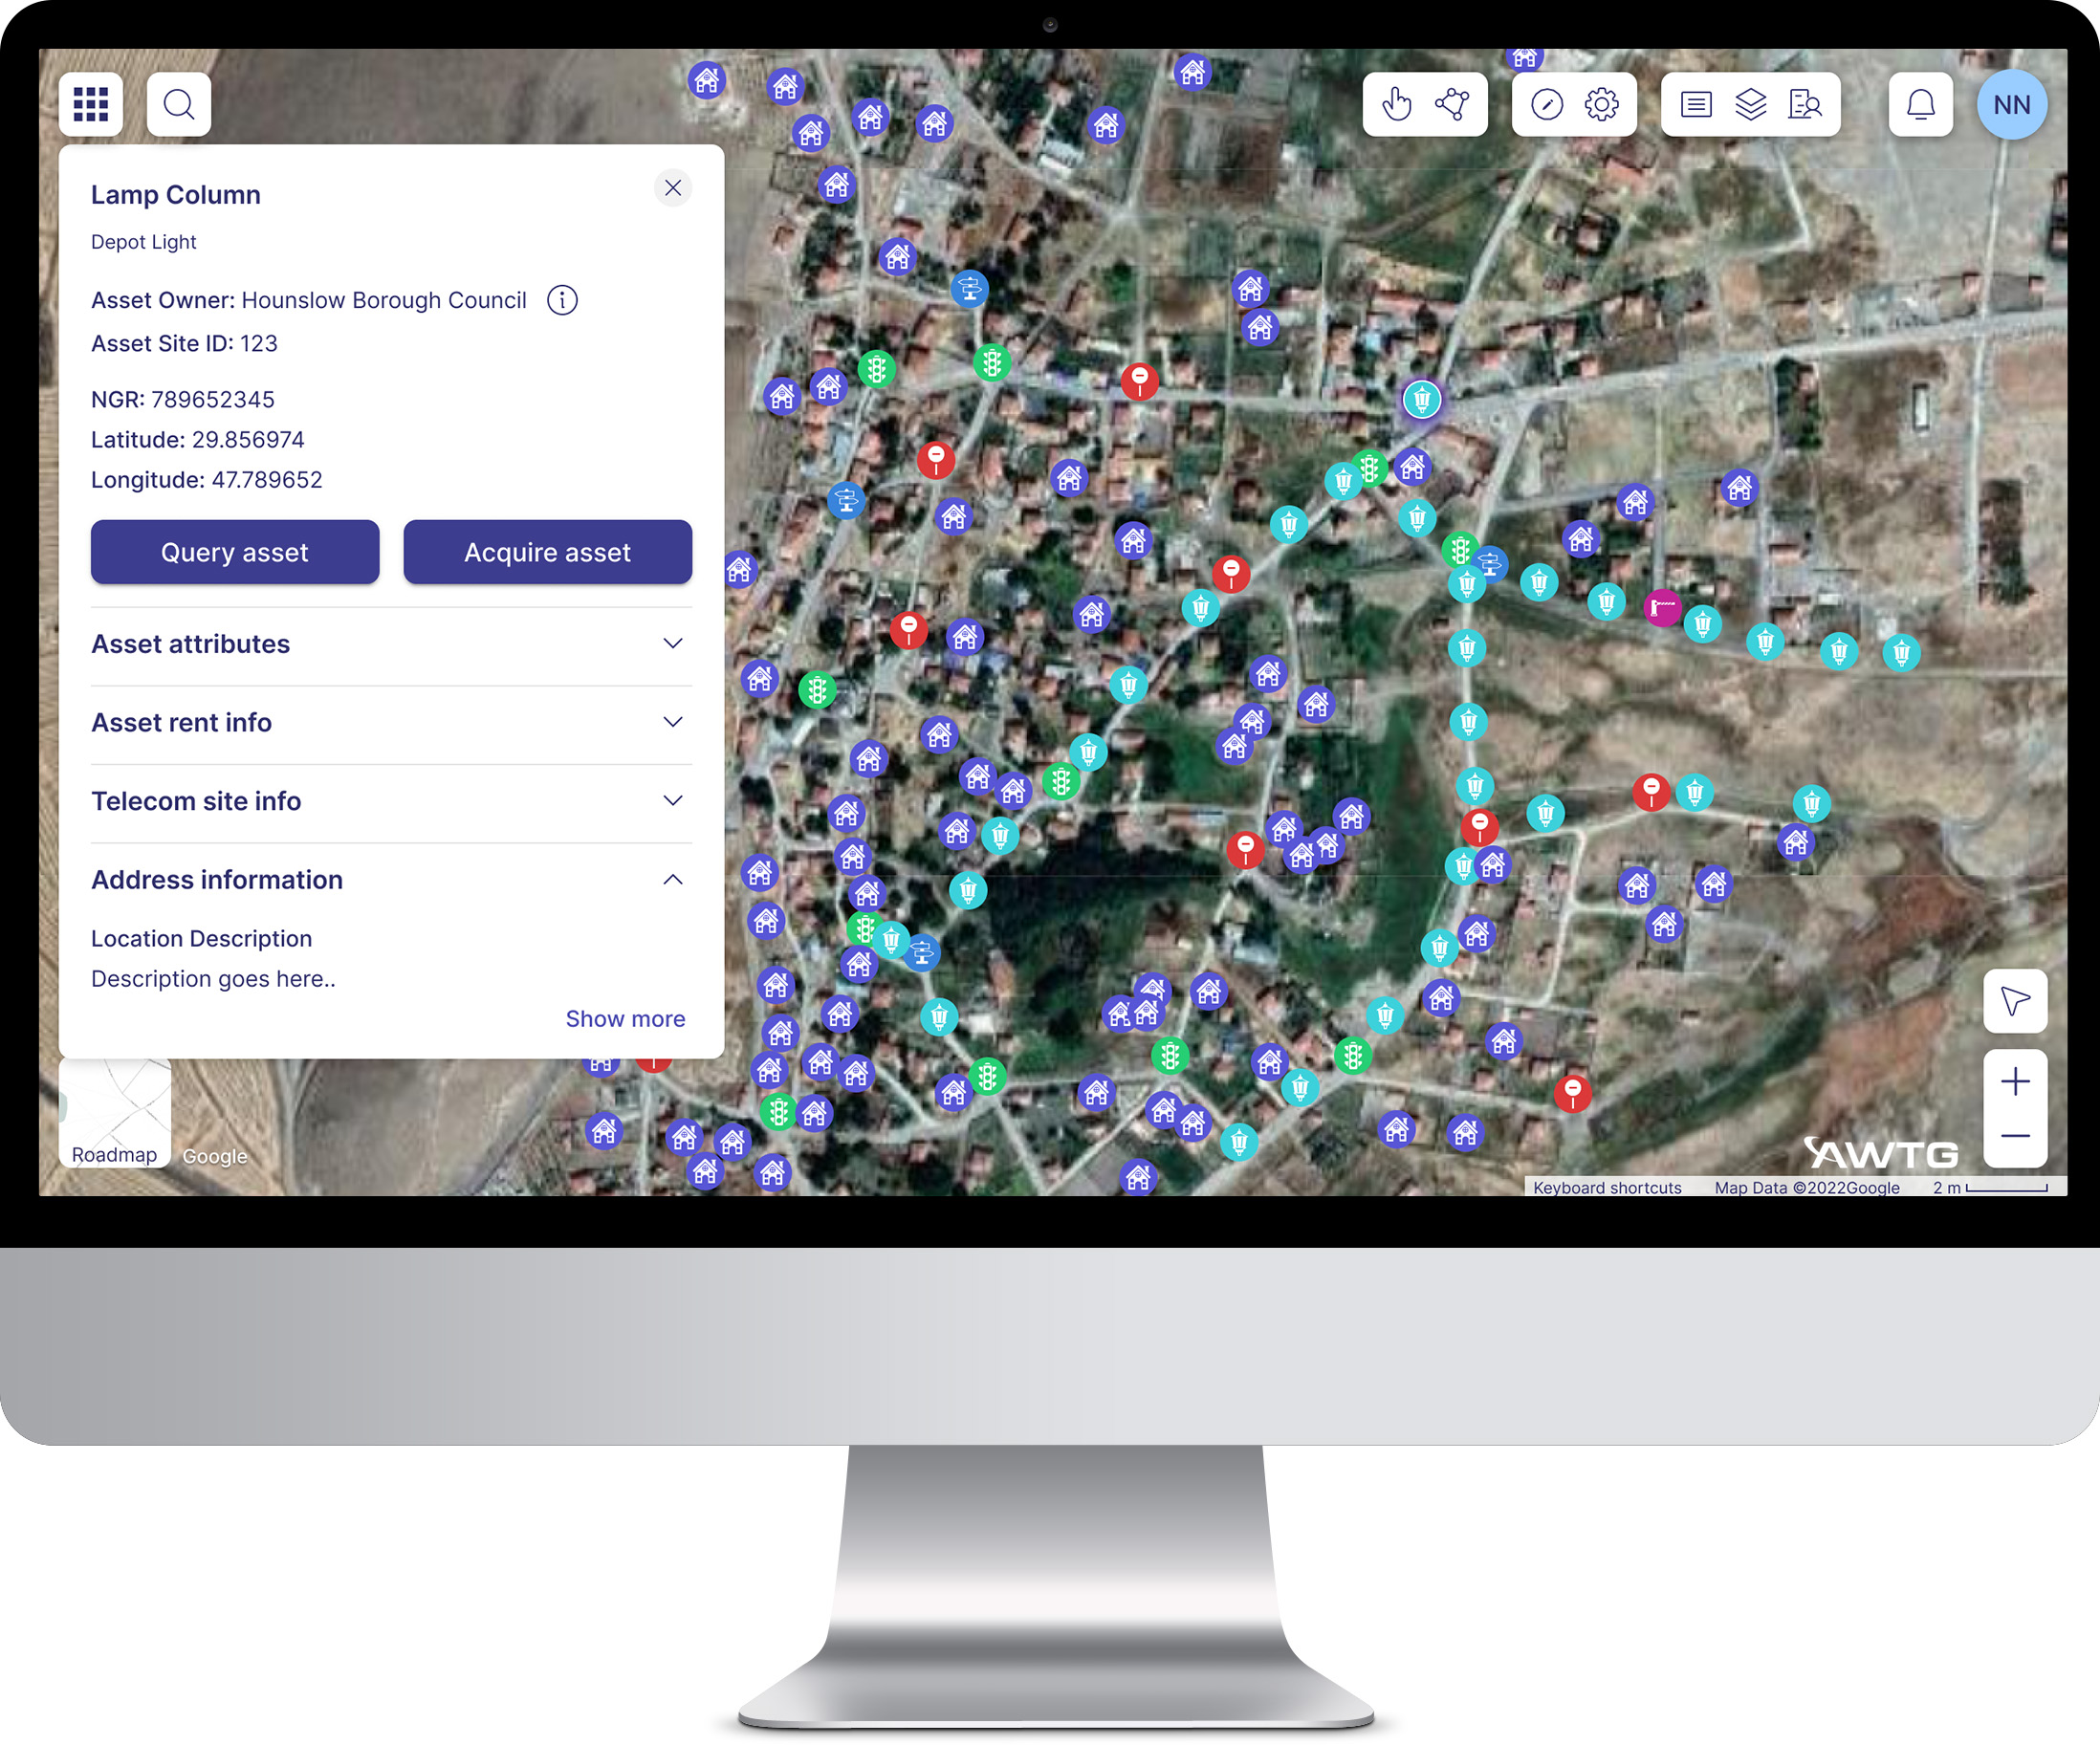The width and height of the screenshot is (2100, 1745).
Task: Select the polygon draw tool
Action: click(1452, 104)
